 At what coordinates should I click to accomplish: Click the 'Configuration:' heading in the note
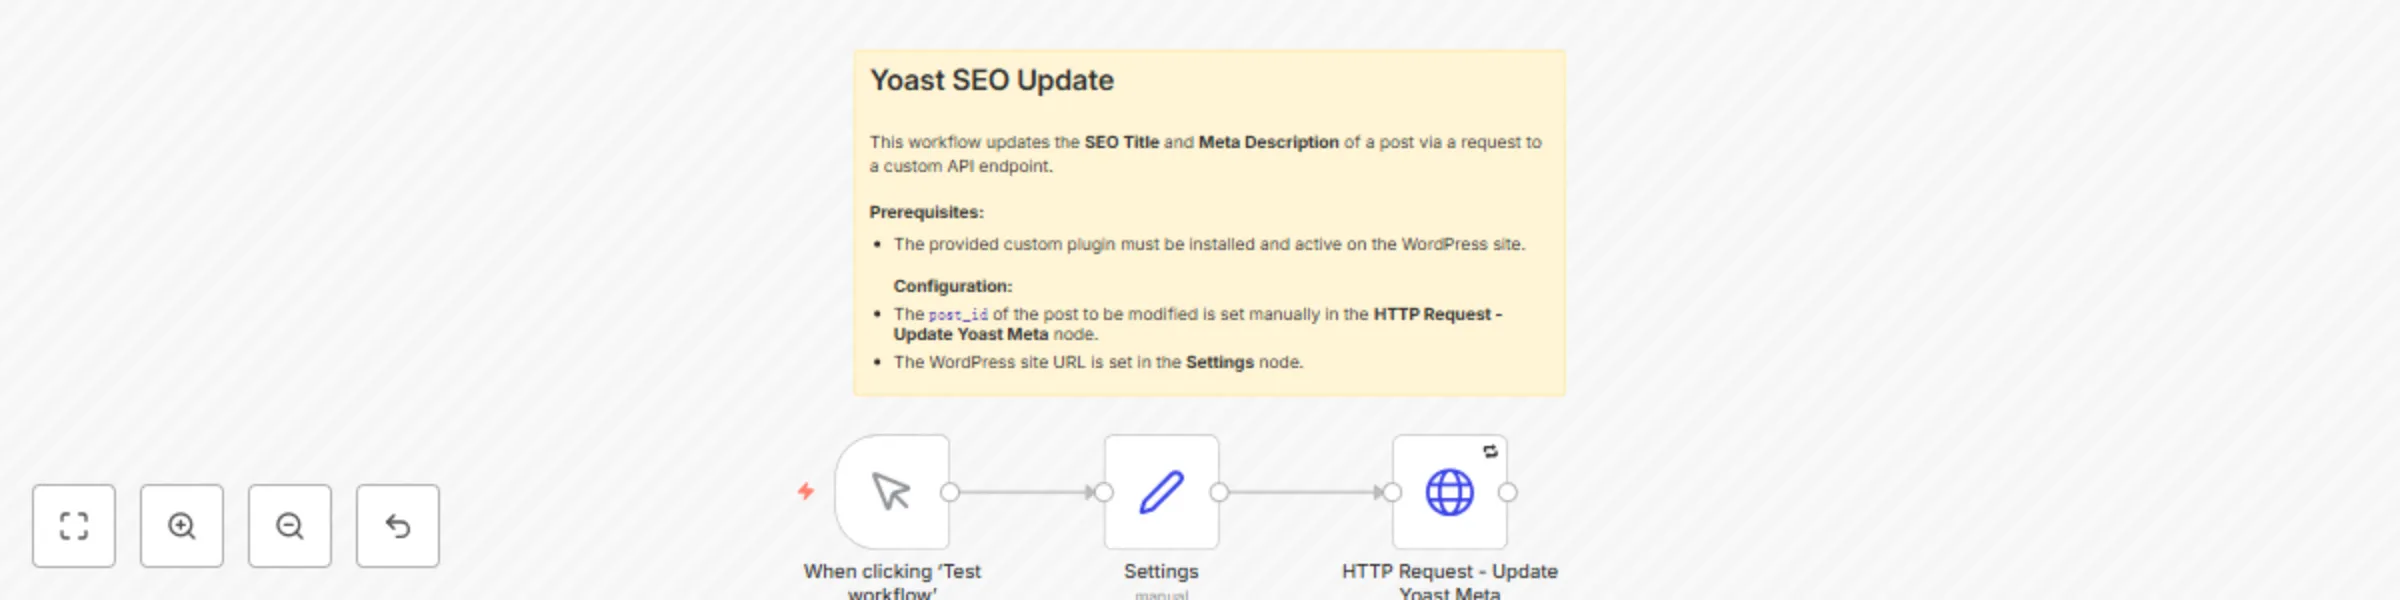point(953,286)
